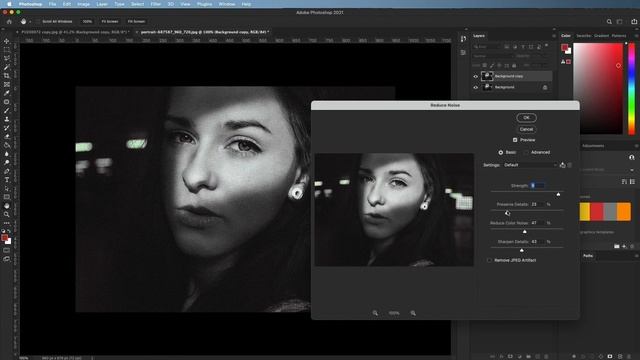Screen dimensions: 640x360
Task: Select the Eraser tool
Action: point(7,136)
